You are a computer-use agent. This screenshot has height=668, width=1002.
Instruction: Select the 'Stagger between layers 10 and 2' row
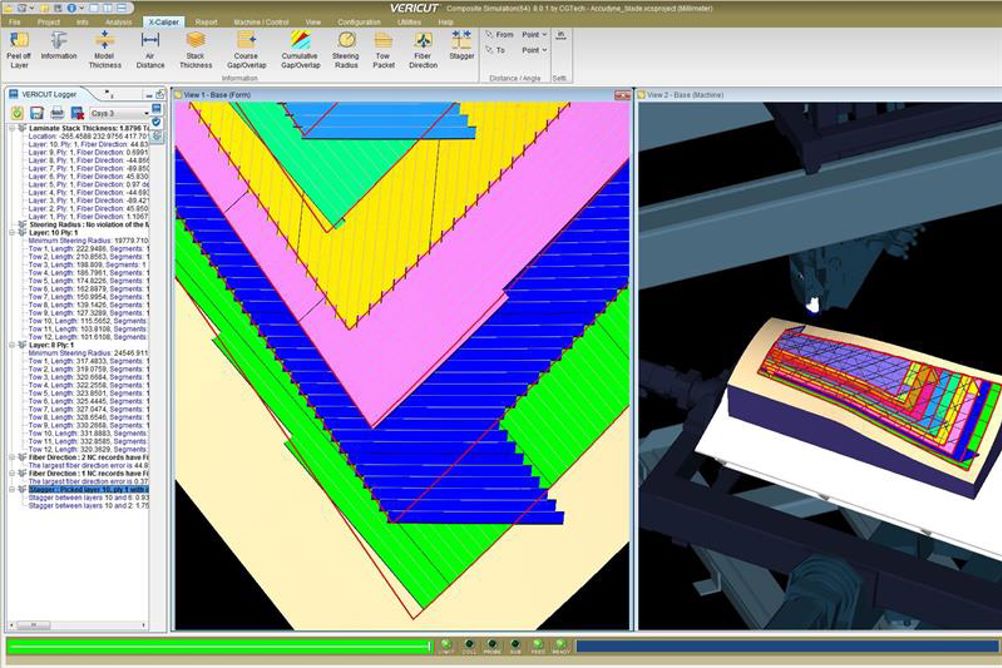tap(89, 506)
